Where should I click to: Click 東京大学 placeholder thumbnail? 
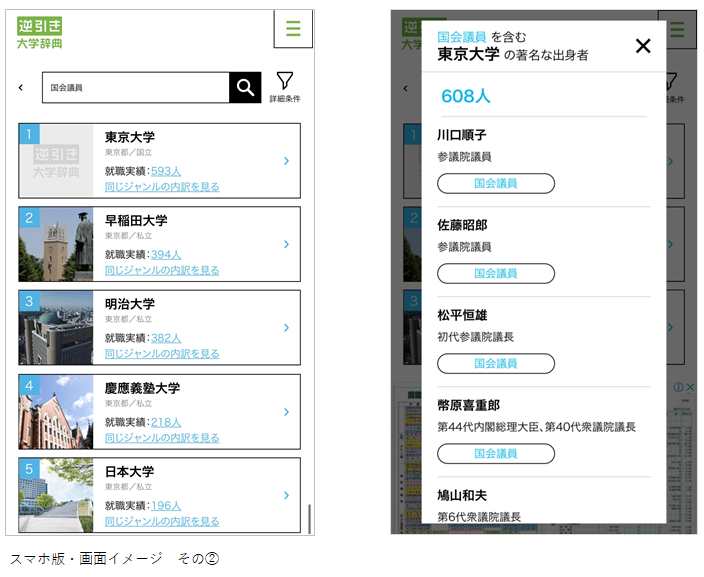[x=56, y=161]
